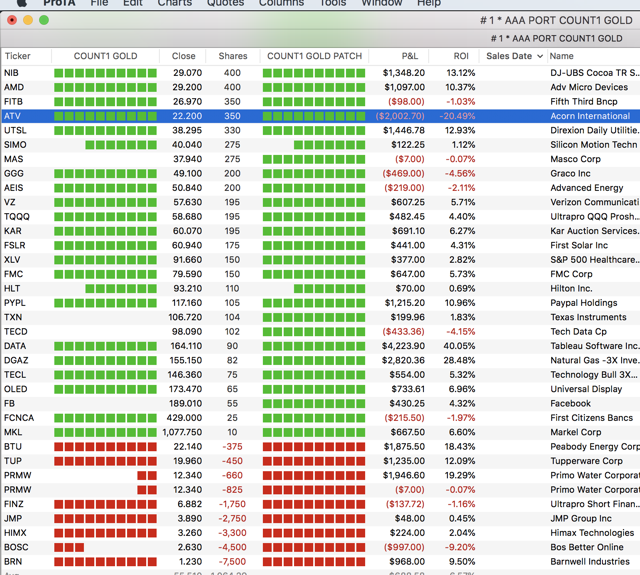This screenshot has width=640, height=575.
Task: Click the COUNT1 GOLD PATCH column header
Action: point(314,56)
